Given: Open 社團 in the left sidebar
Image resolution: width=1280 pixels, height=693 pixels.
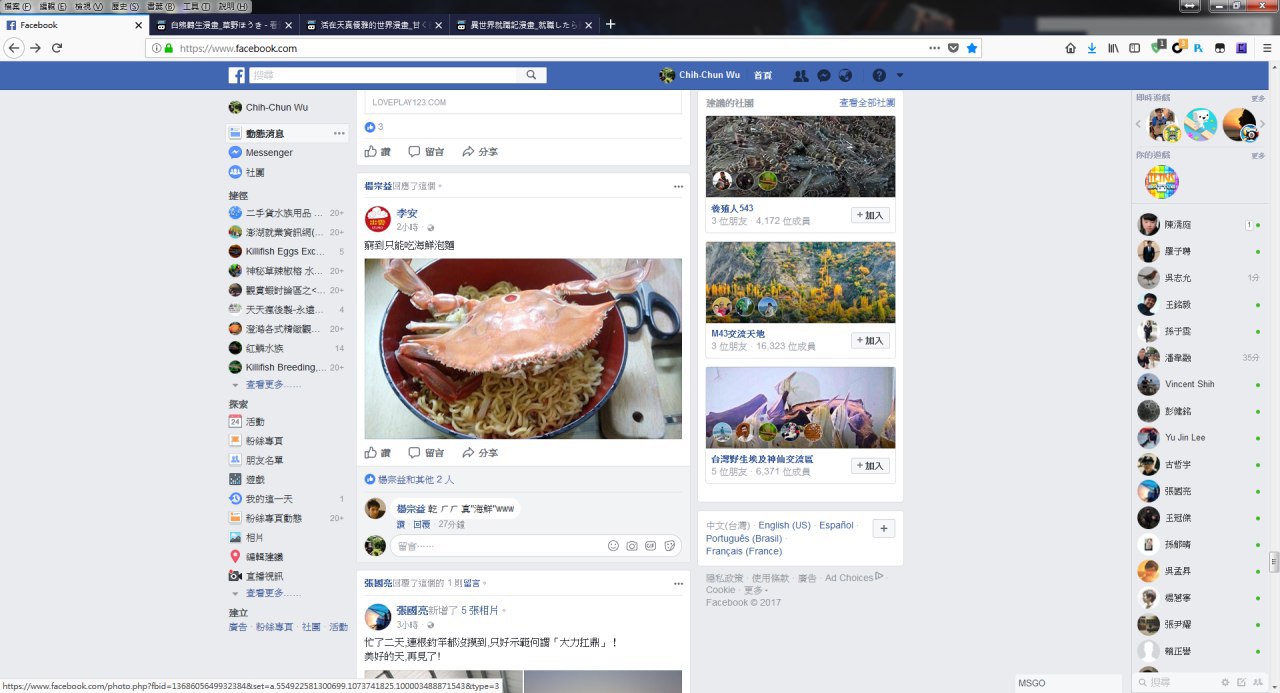Looking at the screenshot, I should (255, 173).
